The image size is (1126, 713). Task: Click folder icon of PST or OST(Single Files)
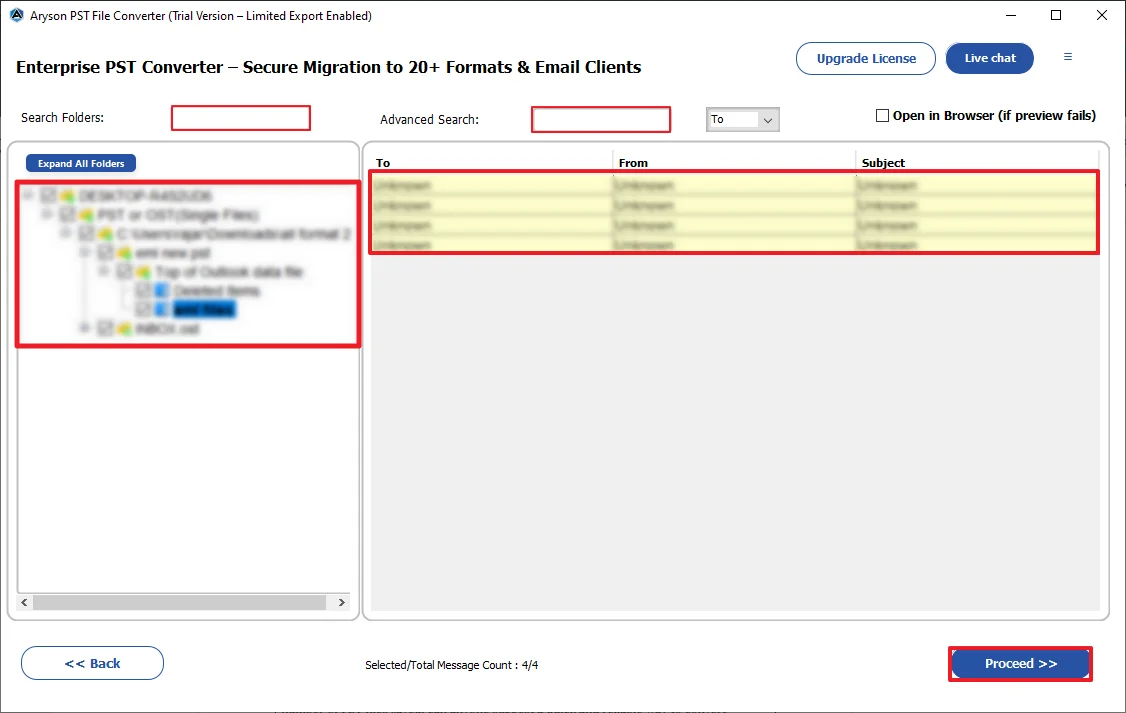click(86, 215)
